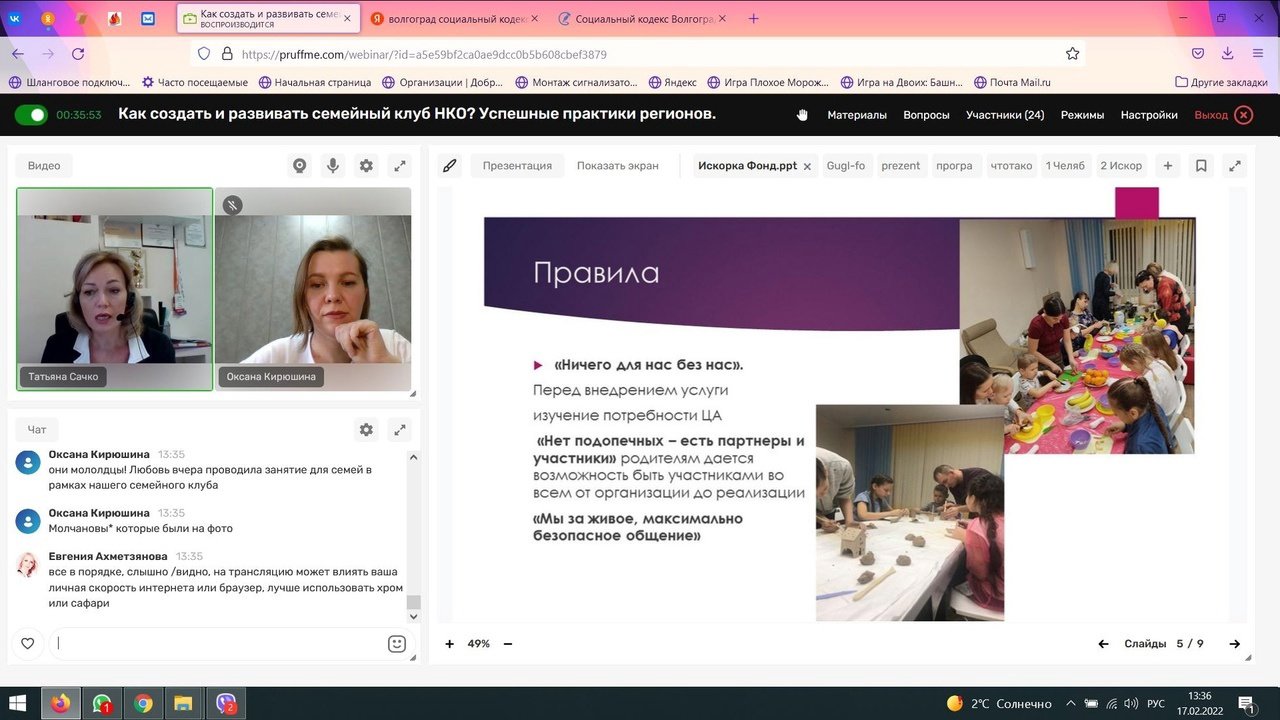Open Режимы menu
Image resolution: width=1280 pixels, height=720 pixels.
[1082, 115]
